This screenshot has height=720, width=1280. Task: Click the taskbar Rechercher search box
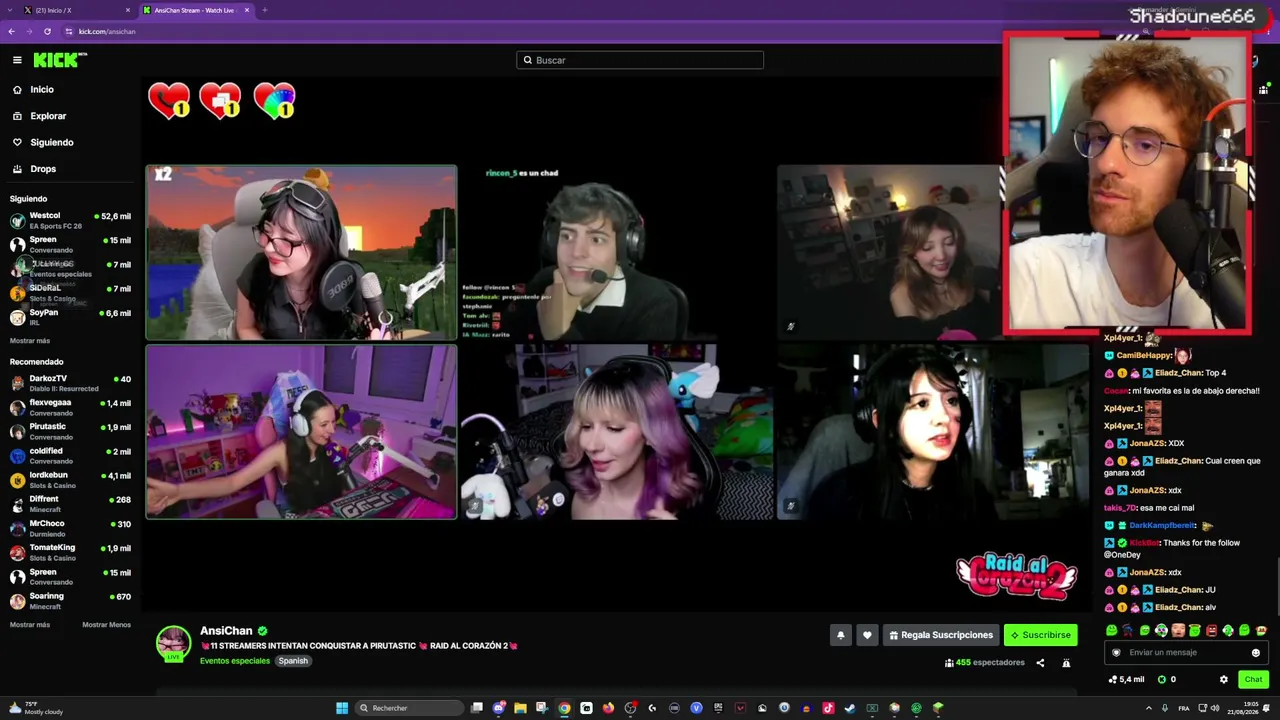click(410, 708)
